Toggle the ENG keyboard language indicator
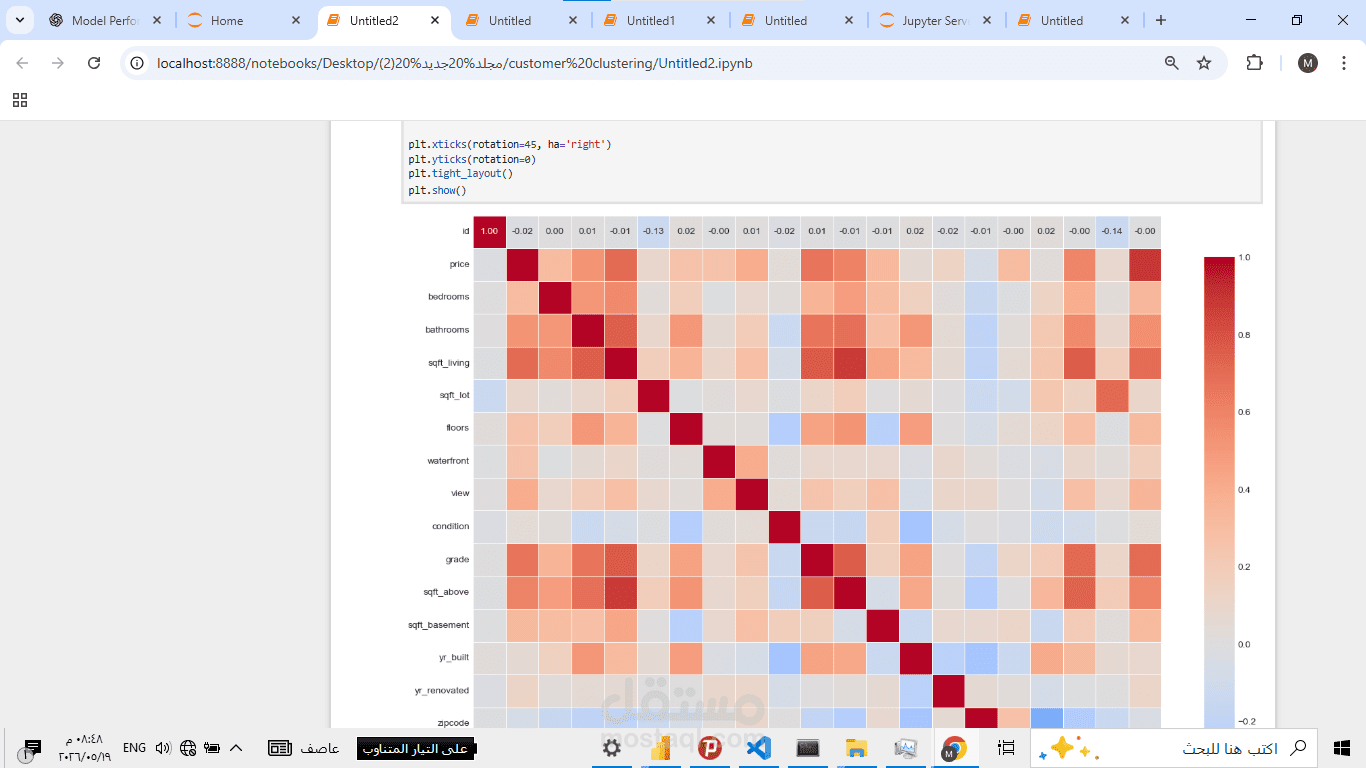 134,748
